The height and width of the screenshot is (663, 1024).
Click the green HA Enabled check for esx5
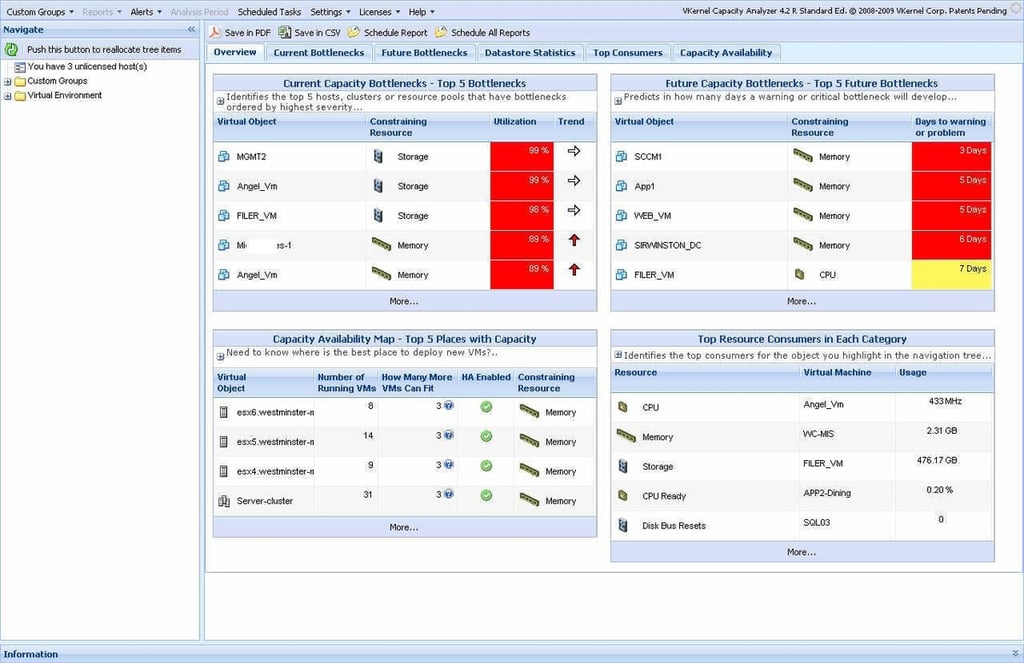click(x=486, y=436)
